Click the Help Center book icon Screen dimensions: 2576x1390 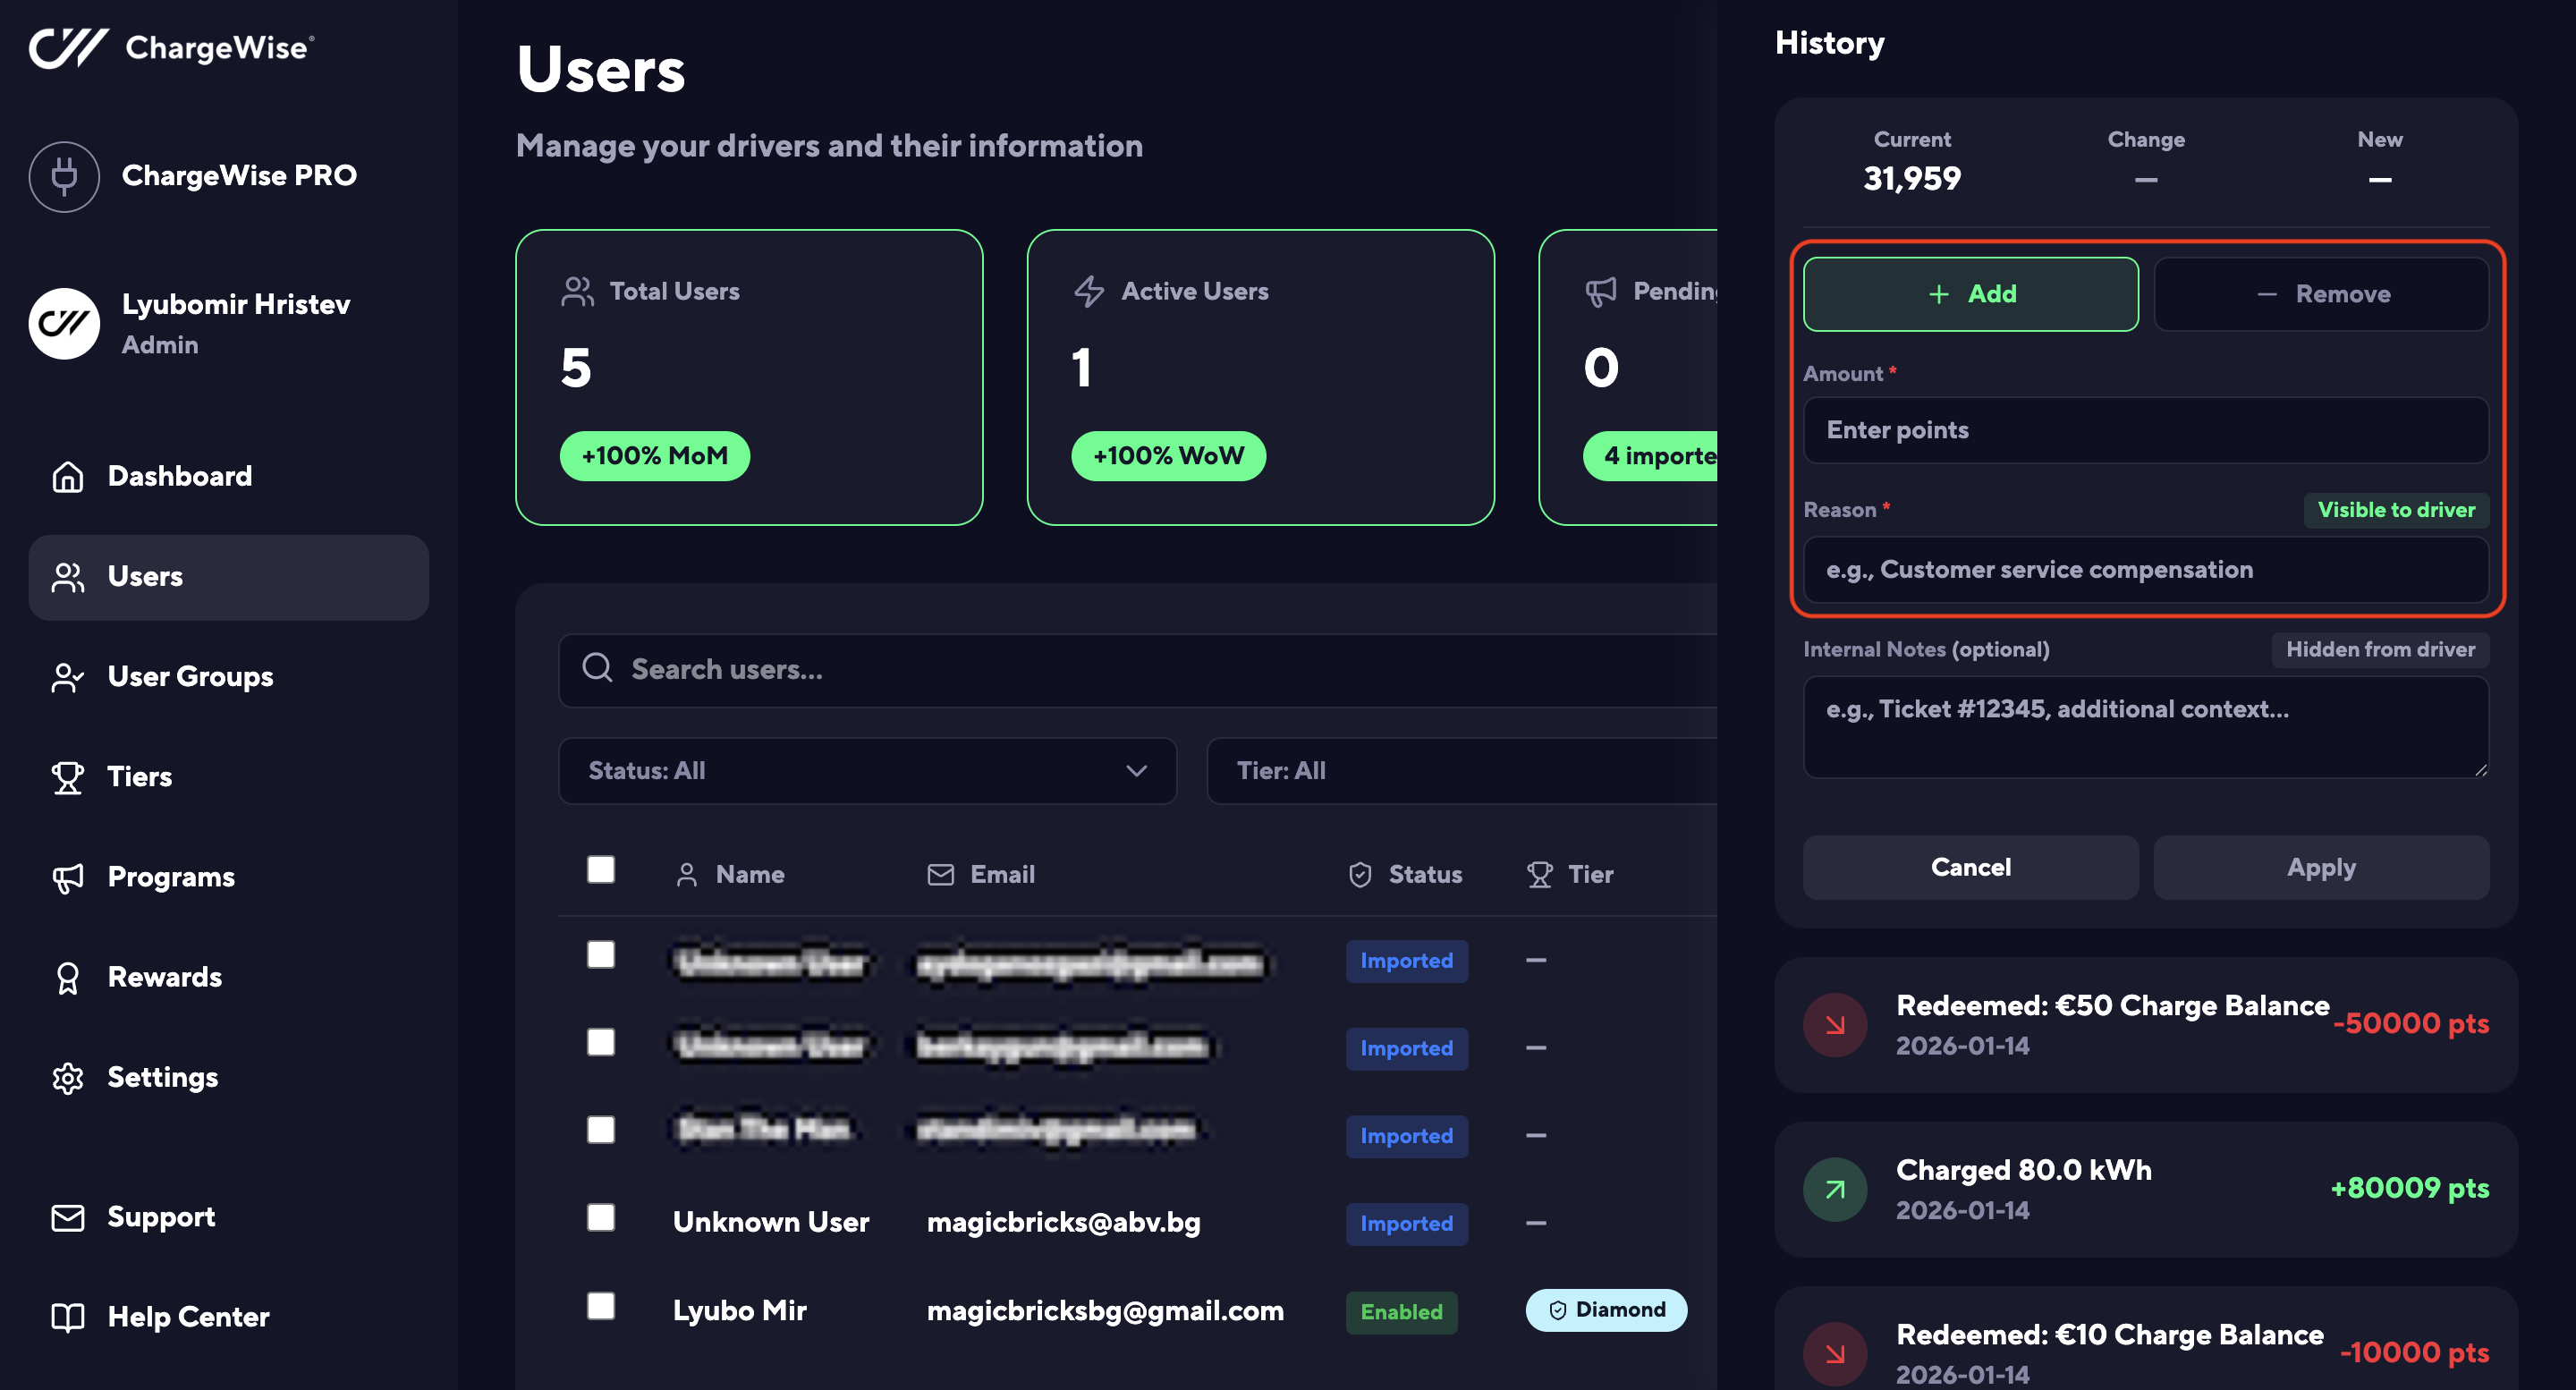pos(67,1317)
